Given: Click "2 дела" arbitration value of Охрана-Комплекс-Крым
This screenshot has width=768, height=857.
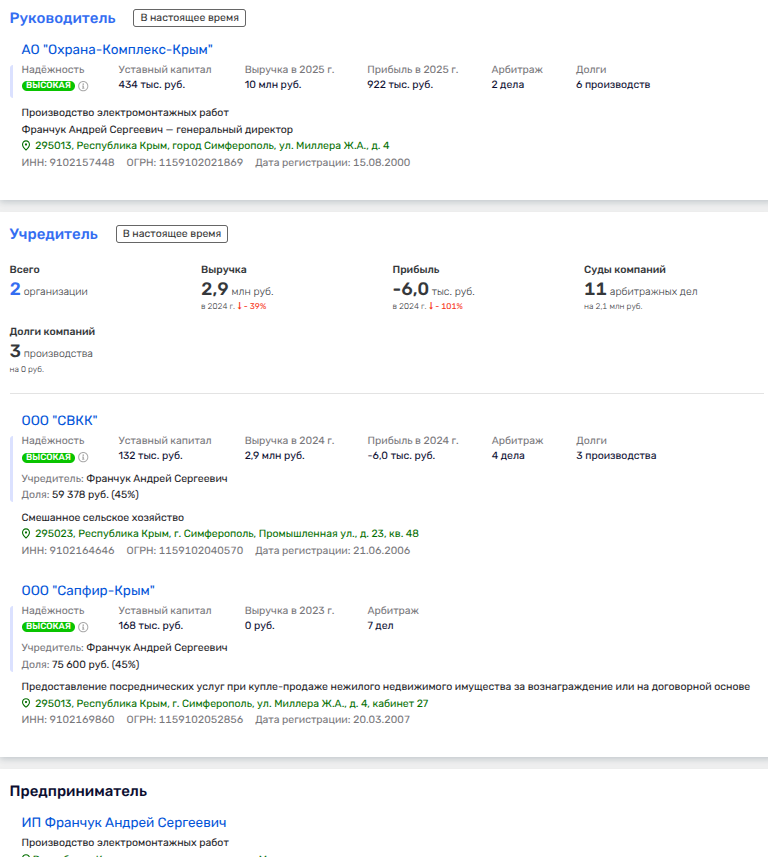Looking at the screenshot, I should (508, 85).
